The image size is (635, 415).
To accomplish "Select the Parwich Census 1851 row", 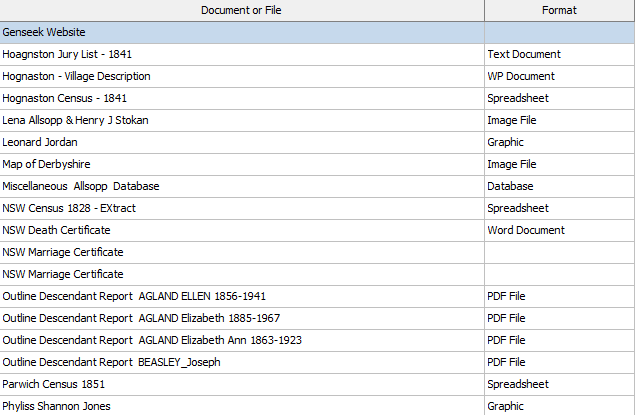I will point(53,384).
